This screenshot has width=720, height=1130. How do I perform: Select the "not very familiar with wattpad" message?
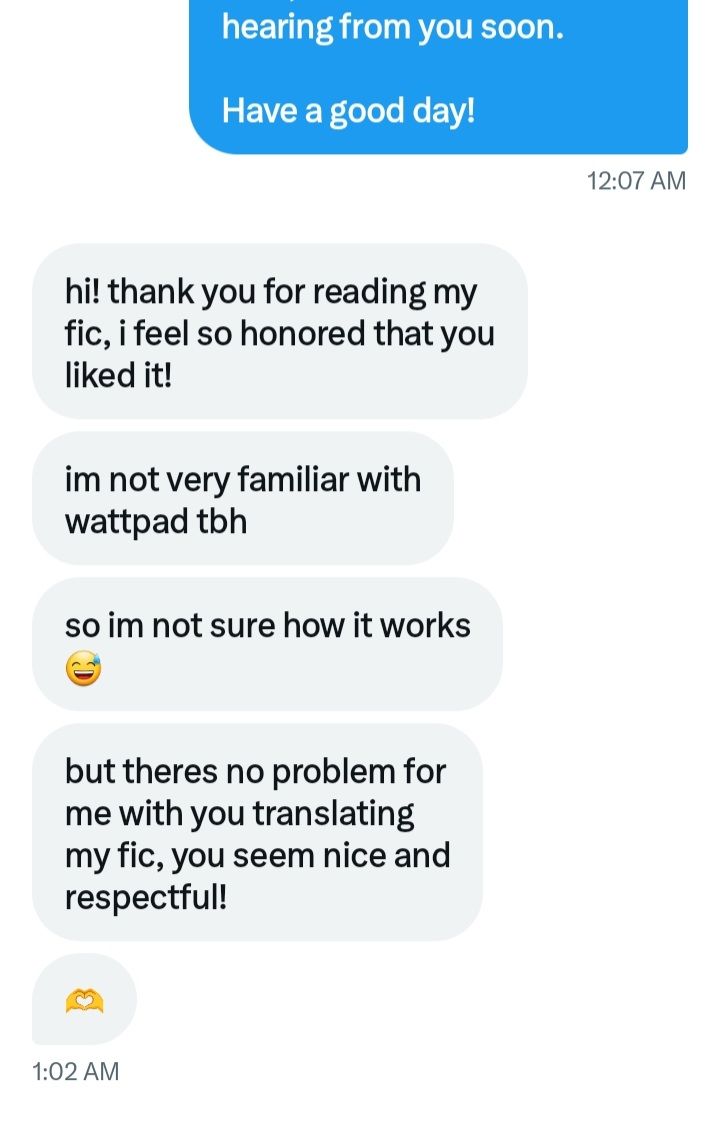coord(243,499)
